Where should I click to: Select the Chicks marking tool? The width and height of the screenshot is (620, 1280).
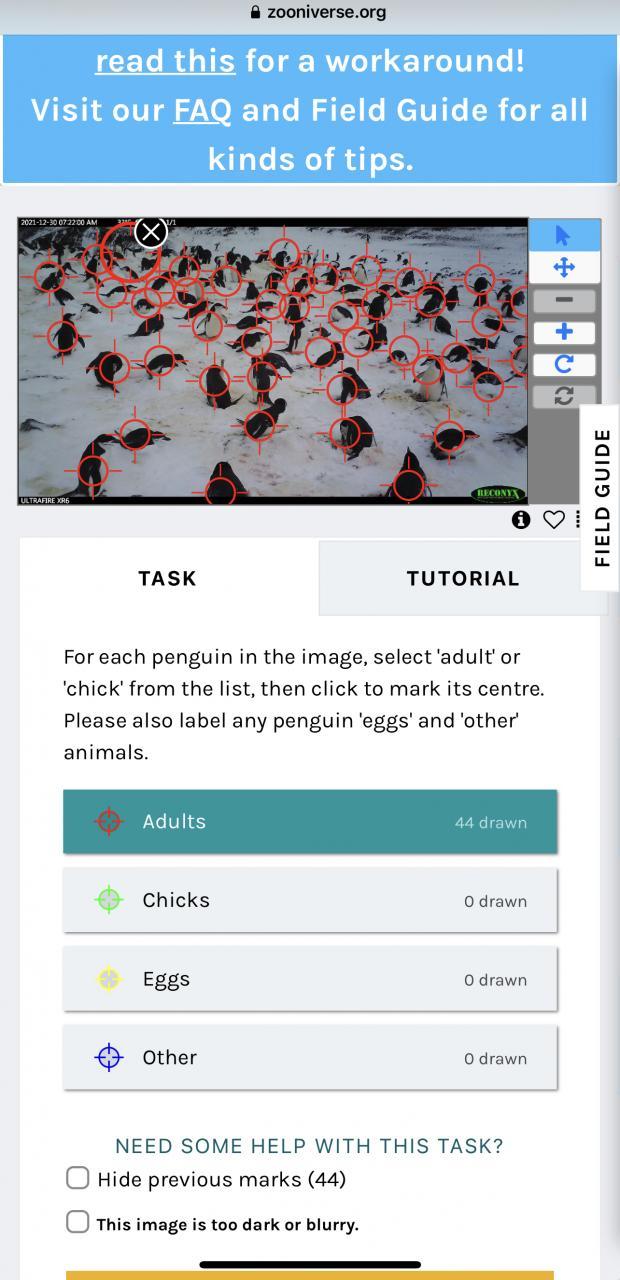pyautogui.click(x=310, y=900)
